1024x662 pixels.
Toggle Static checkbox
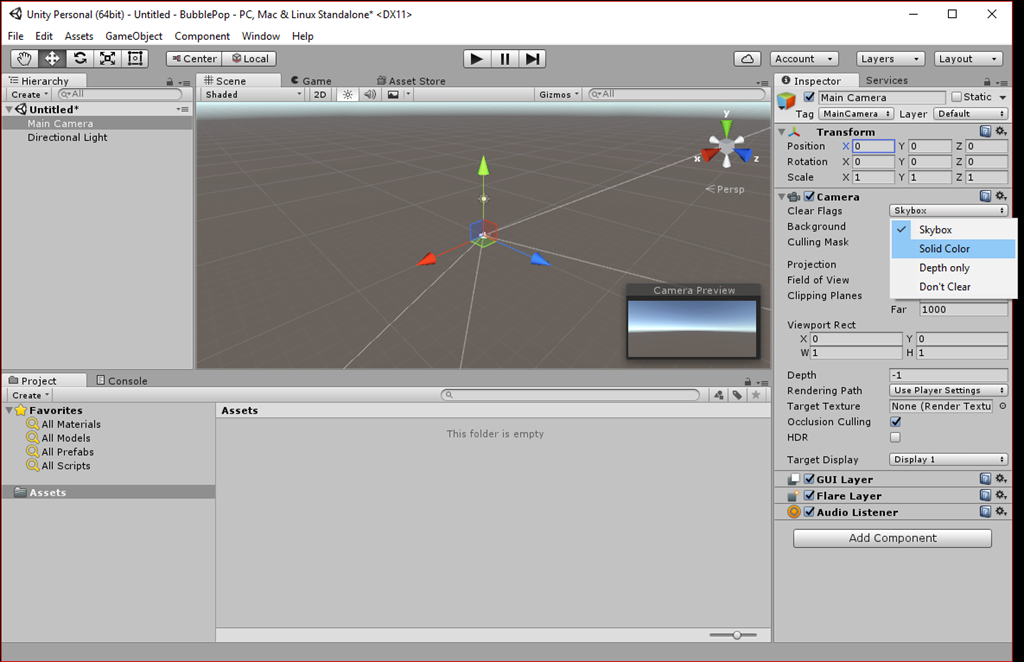[956, 97]
